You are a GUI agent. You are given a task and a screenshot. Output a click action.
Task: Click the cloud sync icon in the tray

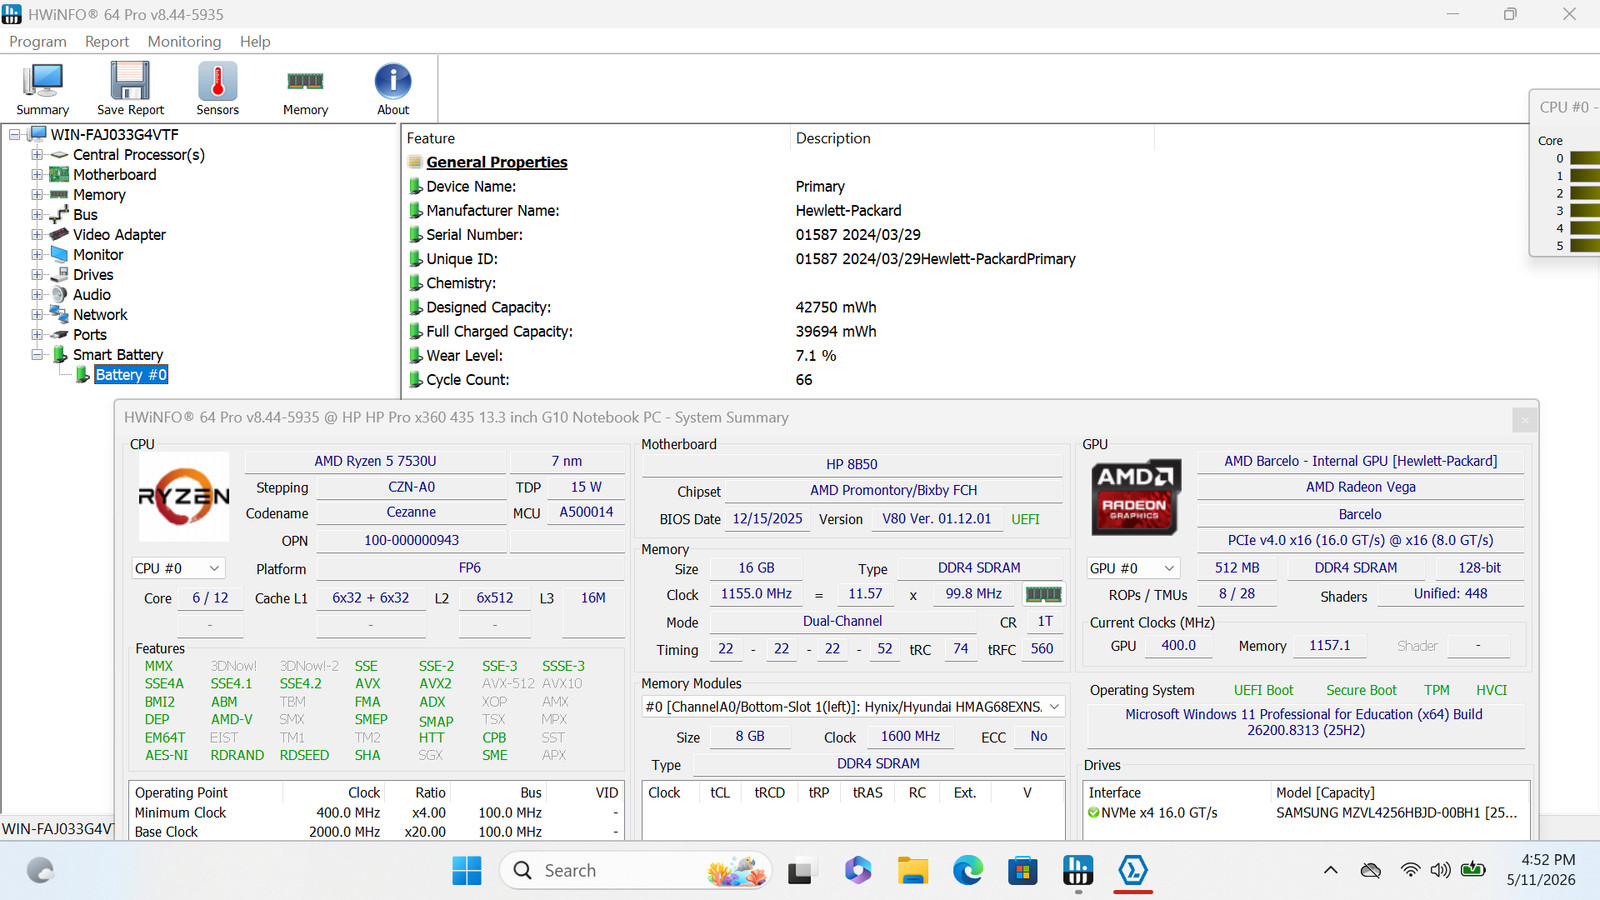pyautogui.click(x=1371, y=870)
